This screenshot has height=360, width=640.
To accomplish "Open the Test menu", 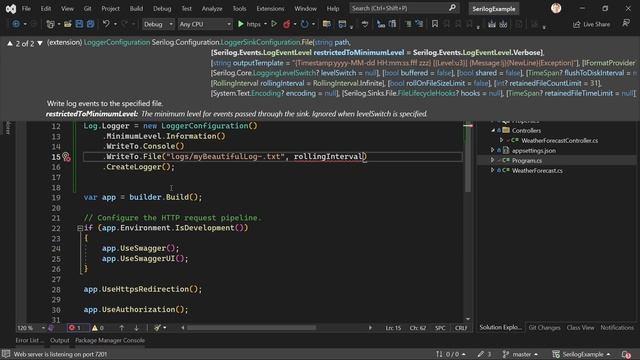I will (187, 8).
